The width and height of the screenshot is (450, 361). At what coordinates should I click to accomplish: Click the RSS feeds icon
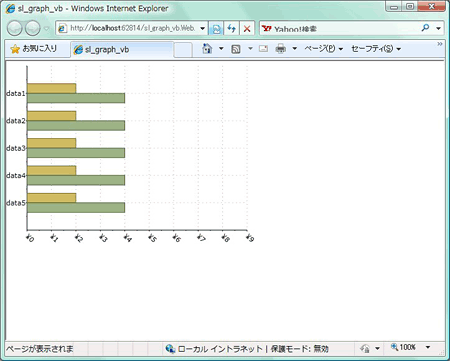236,49
